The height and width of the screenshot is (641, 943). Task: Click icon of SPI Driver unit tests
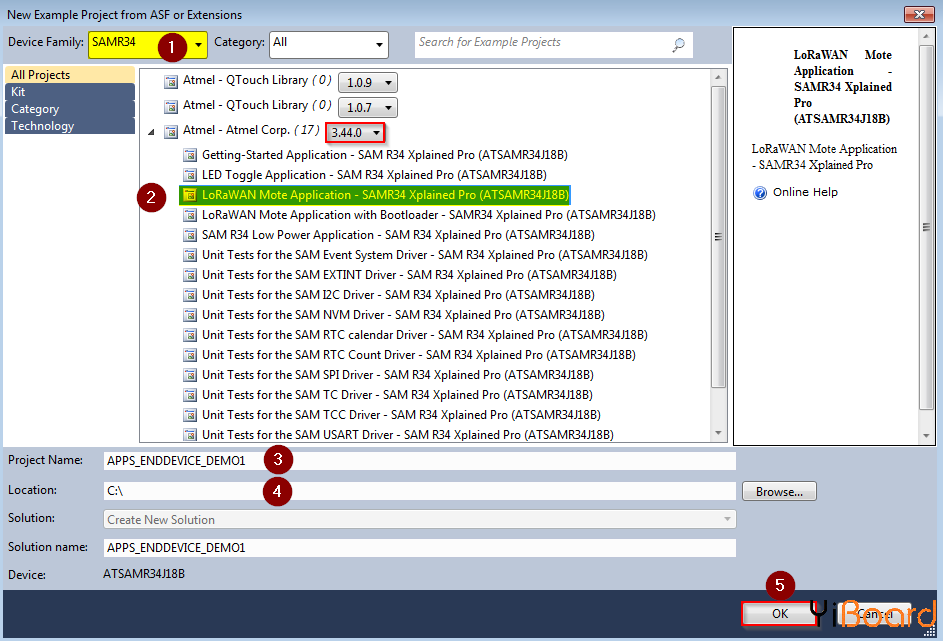[x=190, y=375]
